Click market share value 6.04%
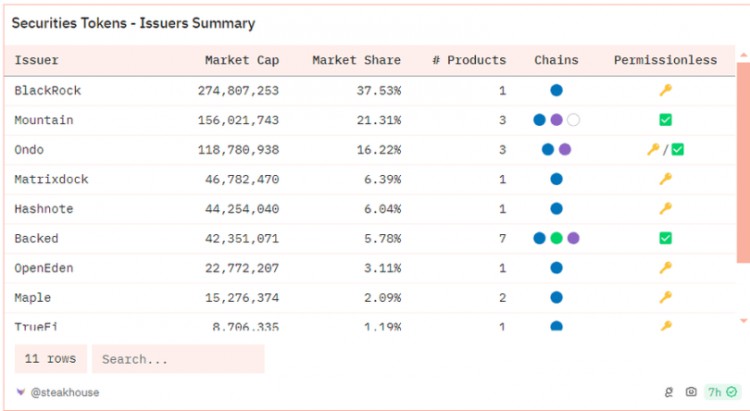 [x=383, y=209]
